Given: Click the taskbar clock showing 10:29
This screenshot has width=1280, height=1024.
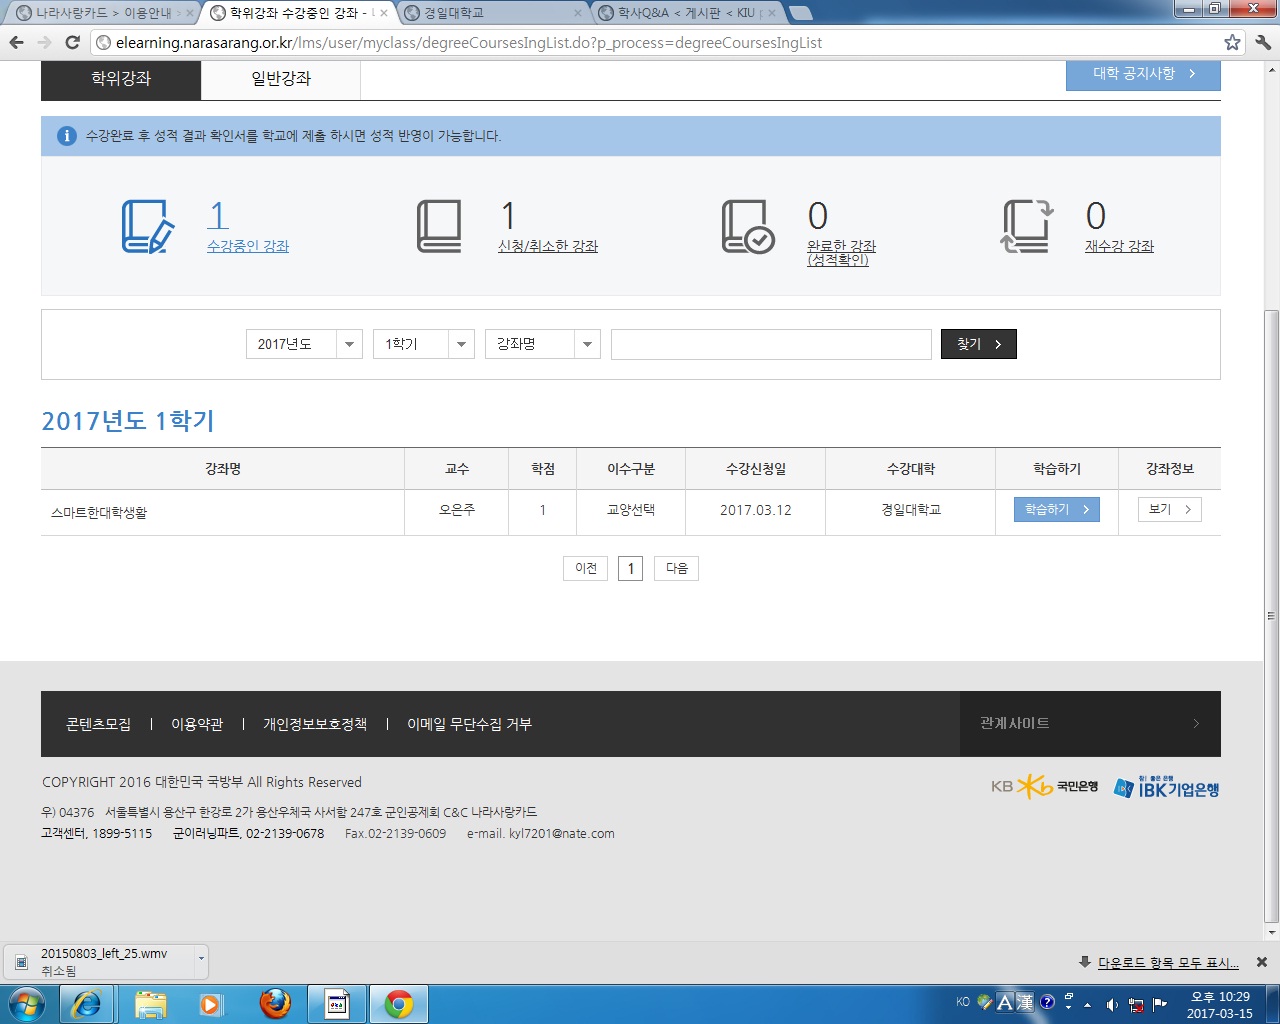Looking at the screenshot, I should [1220, 1004].
